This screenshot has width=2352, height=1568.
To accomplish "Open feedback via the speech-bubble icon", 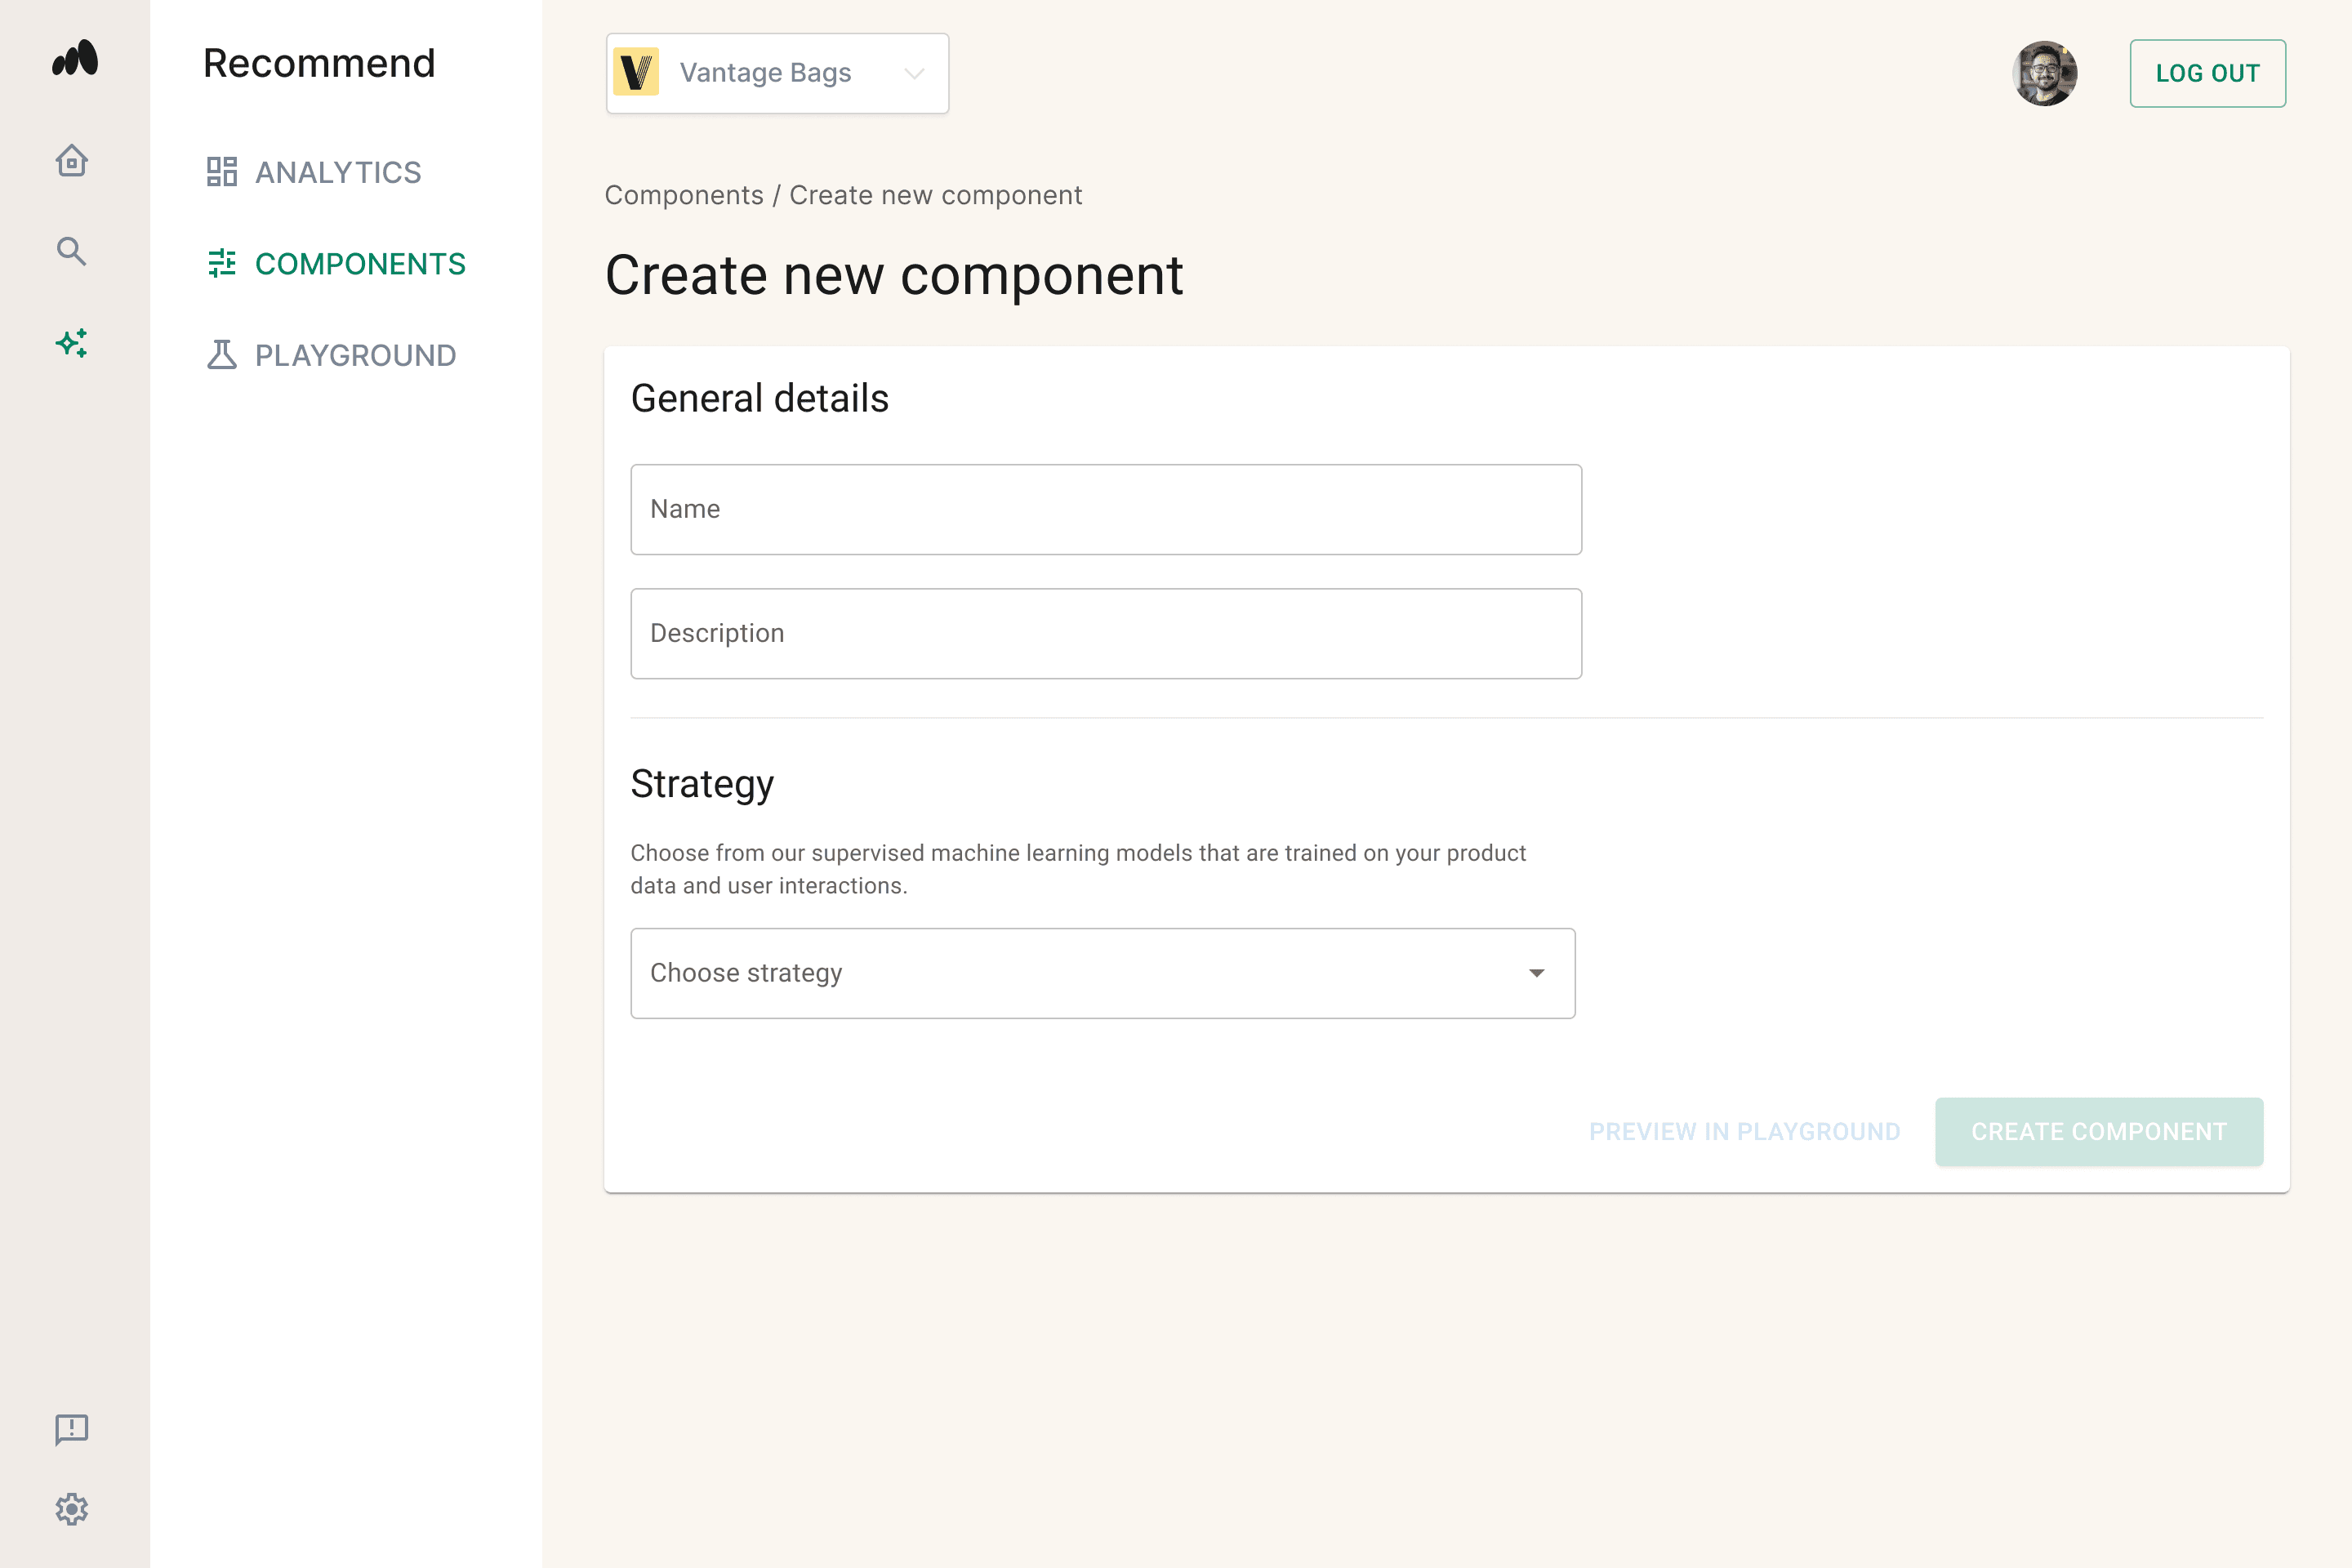I will [71, 1428].
